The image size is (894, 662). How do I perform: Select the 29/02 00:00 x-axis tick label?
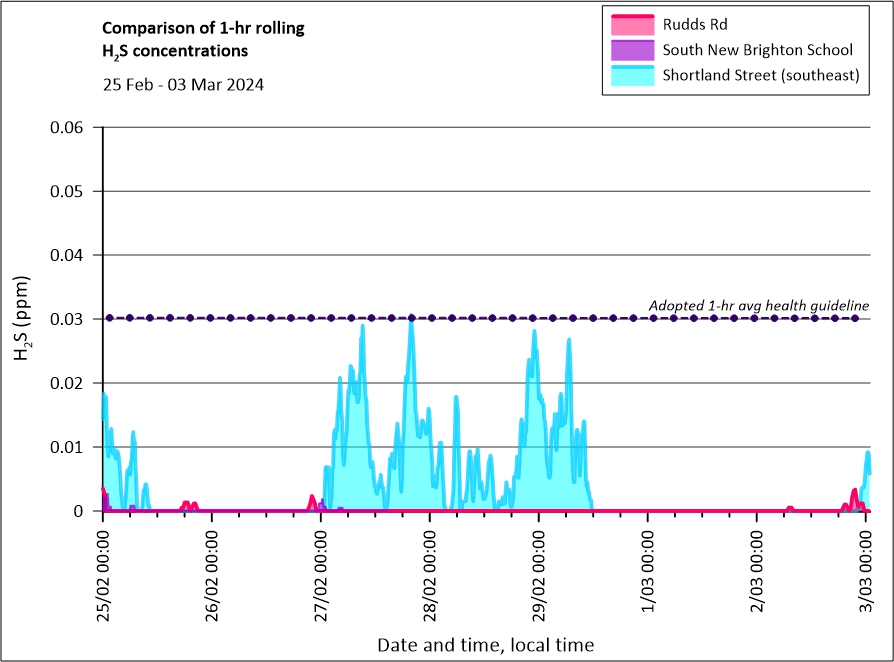tap(539, 572)
